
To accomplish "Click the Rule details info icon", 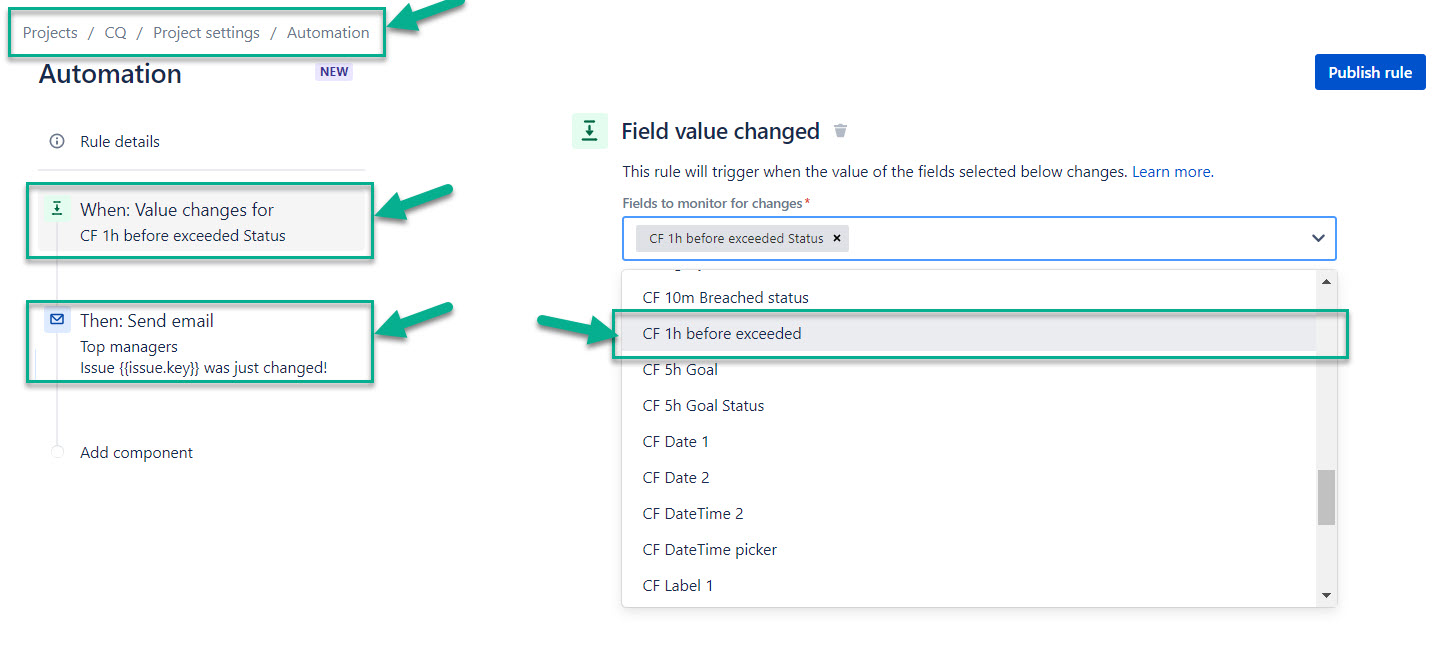I will tap(57, 141).
